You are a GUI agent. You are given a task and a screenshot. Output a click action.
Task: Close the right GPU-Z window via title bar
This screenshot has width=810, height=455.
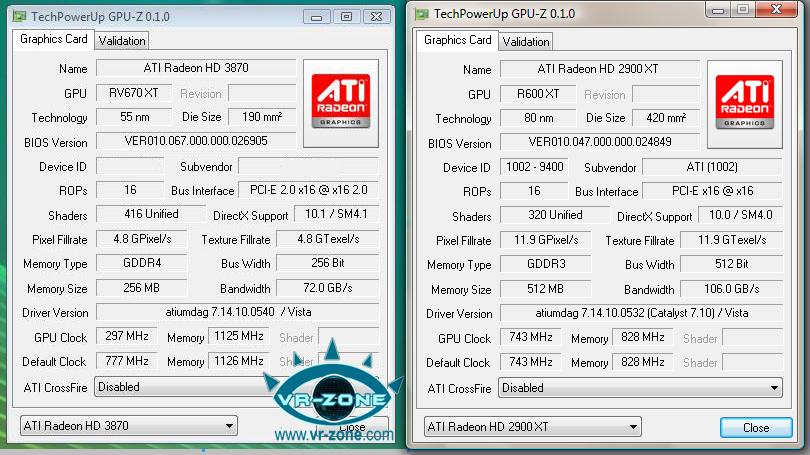[776, 9]
